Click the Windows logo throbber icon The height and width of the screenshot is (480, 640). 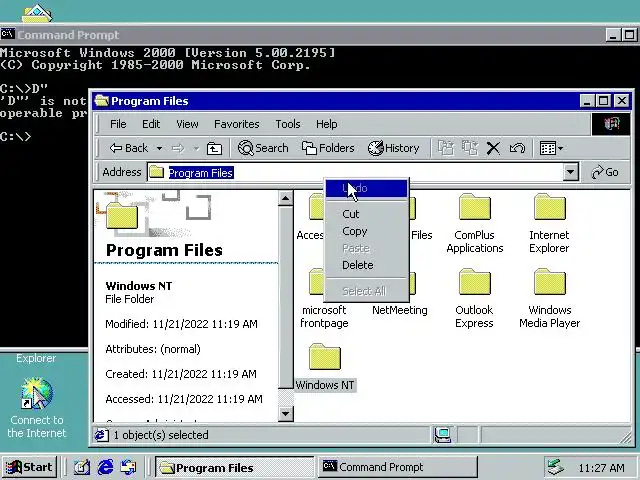[611, 124]
